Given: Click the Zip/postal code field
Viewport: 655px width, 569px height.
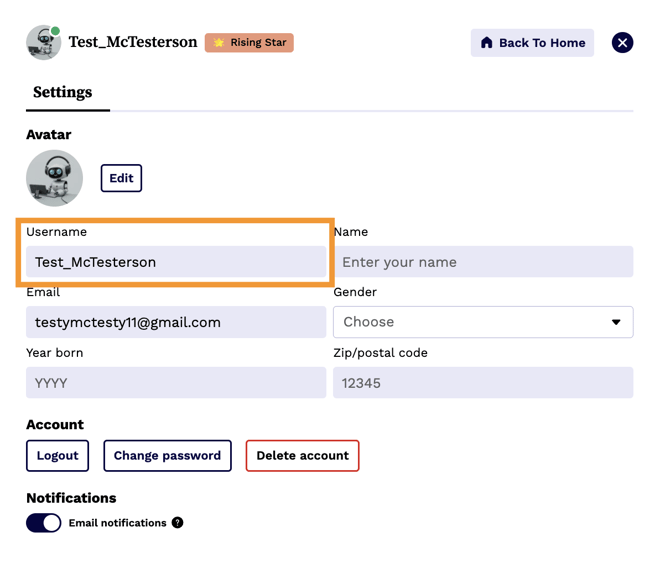Looking at the screenshot, I should pos(482,383).
